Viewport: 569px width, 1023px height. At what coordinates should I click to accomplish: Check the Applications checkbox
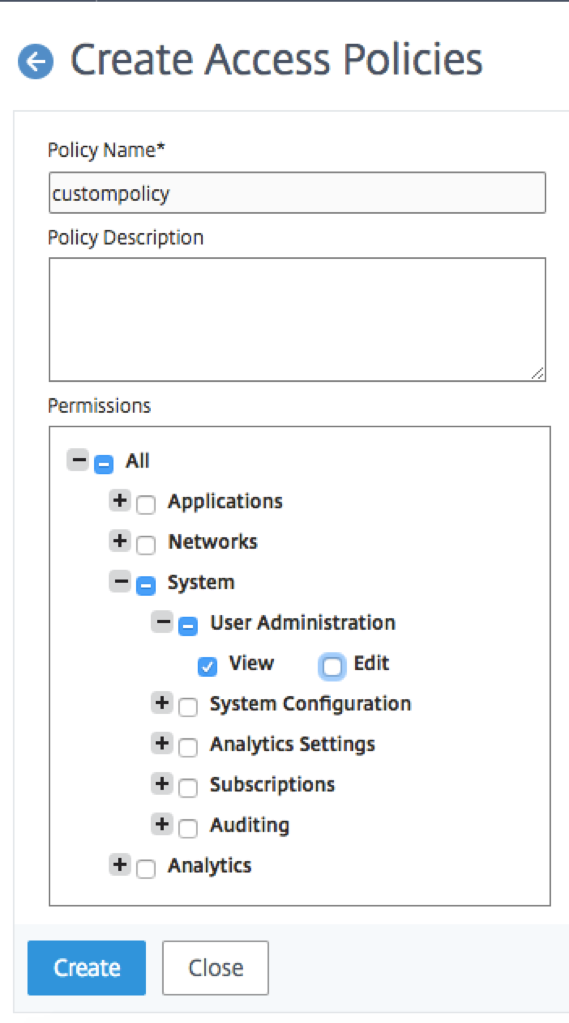pos(146,505)
